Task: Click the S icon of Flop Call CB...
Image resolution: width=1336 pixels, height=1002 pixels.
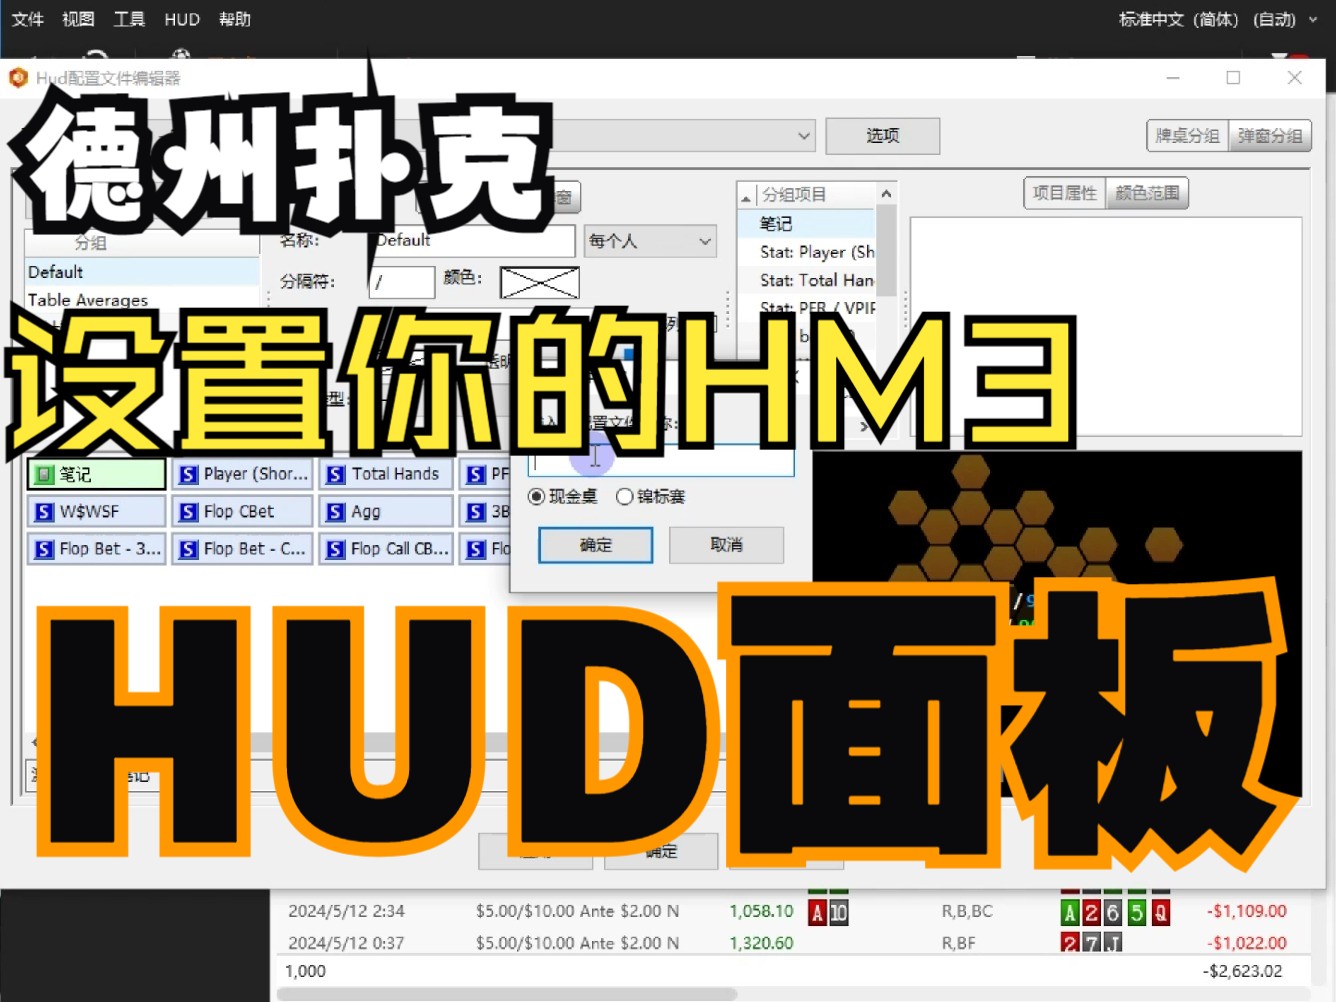Action: pyautogui.click(x=336, y=549)
